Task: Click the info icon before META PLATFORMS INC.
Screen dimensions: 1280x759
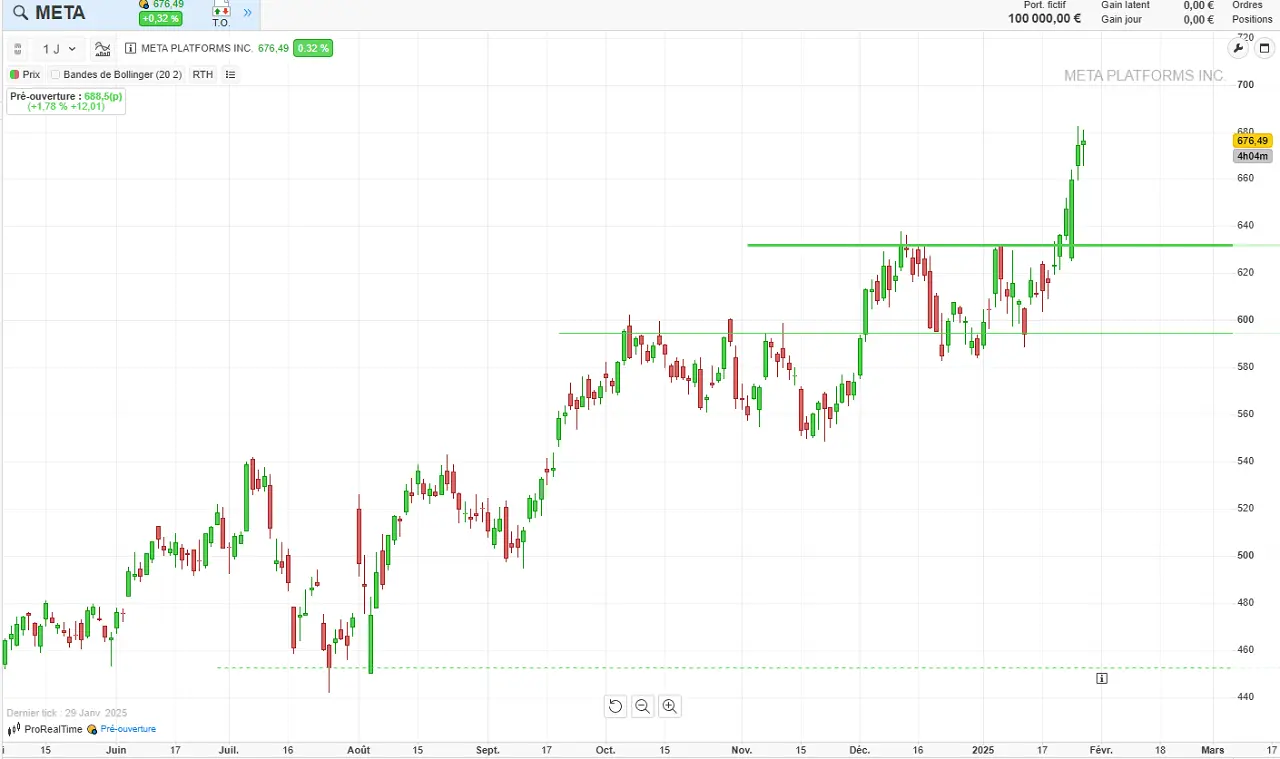Action: coord(131,48)
